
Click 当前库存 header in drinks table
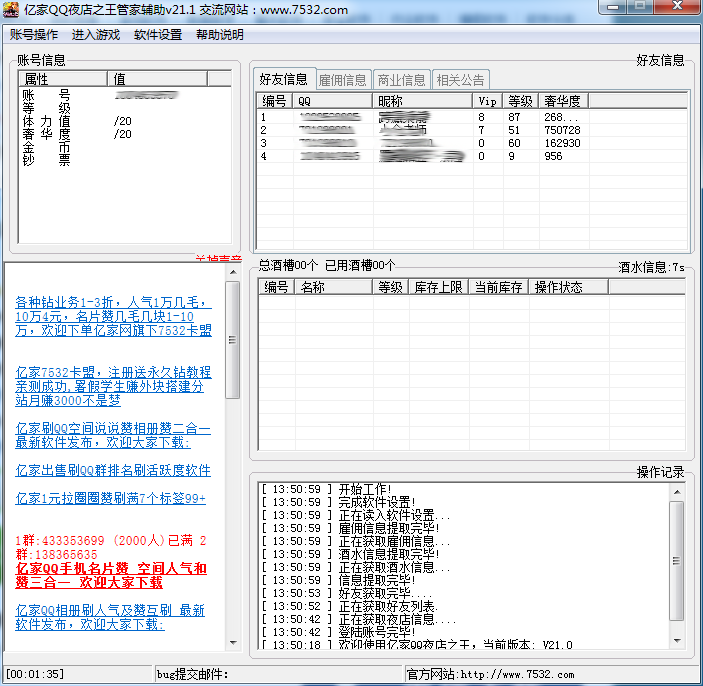(499, 287)
